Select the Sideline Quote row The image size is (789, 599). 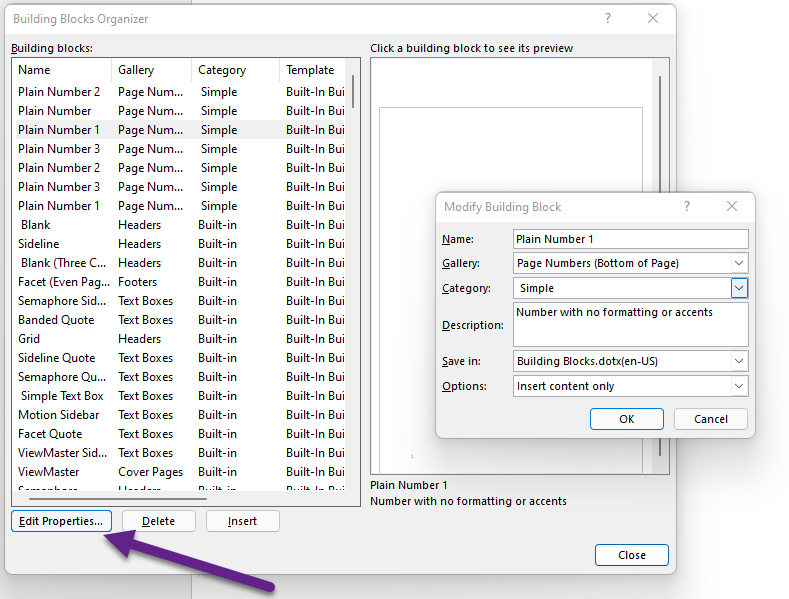tap(181, 358)
